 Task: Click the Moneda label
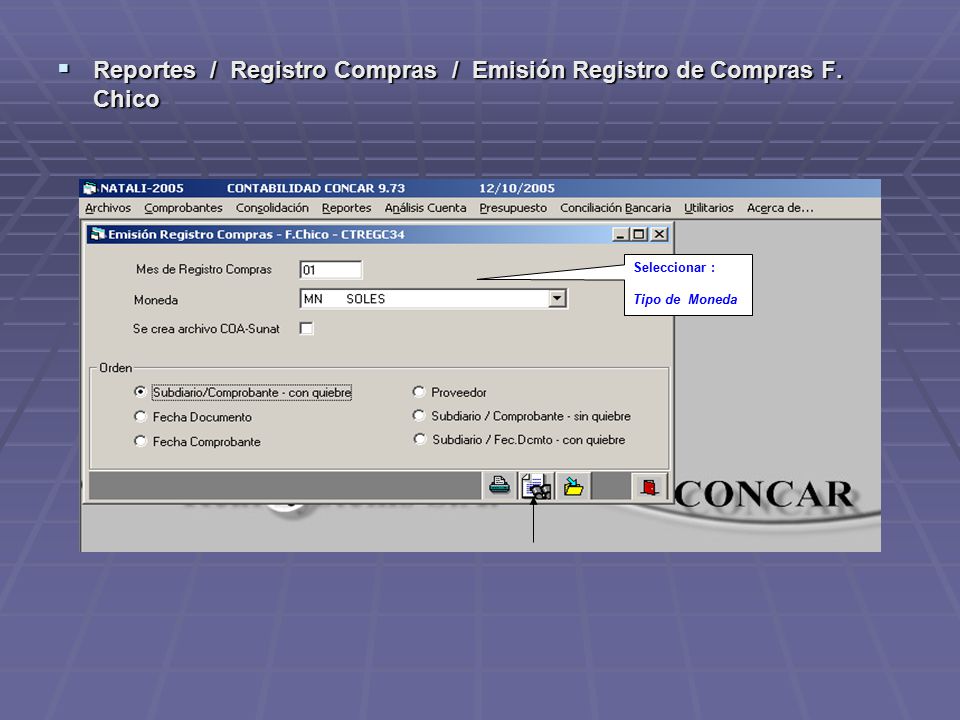(x=156, y=300)
